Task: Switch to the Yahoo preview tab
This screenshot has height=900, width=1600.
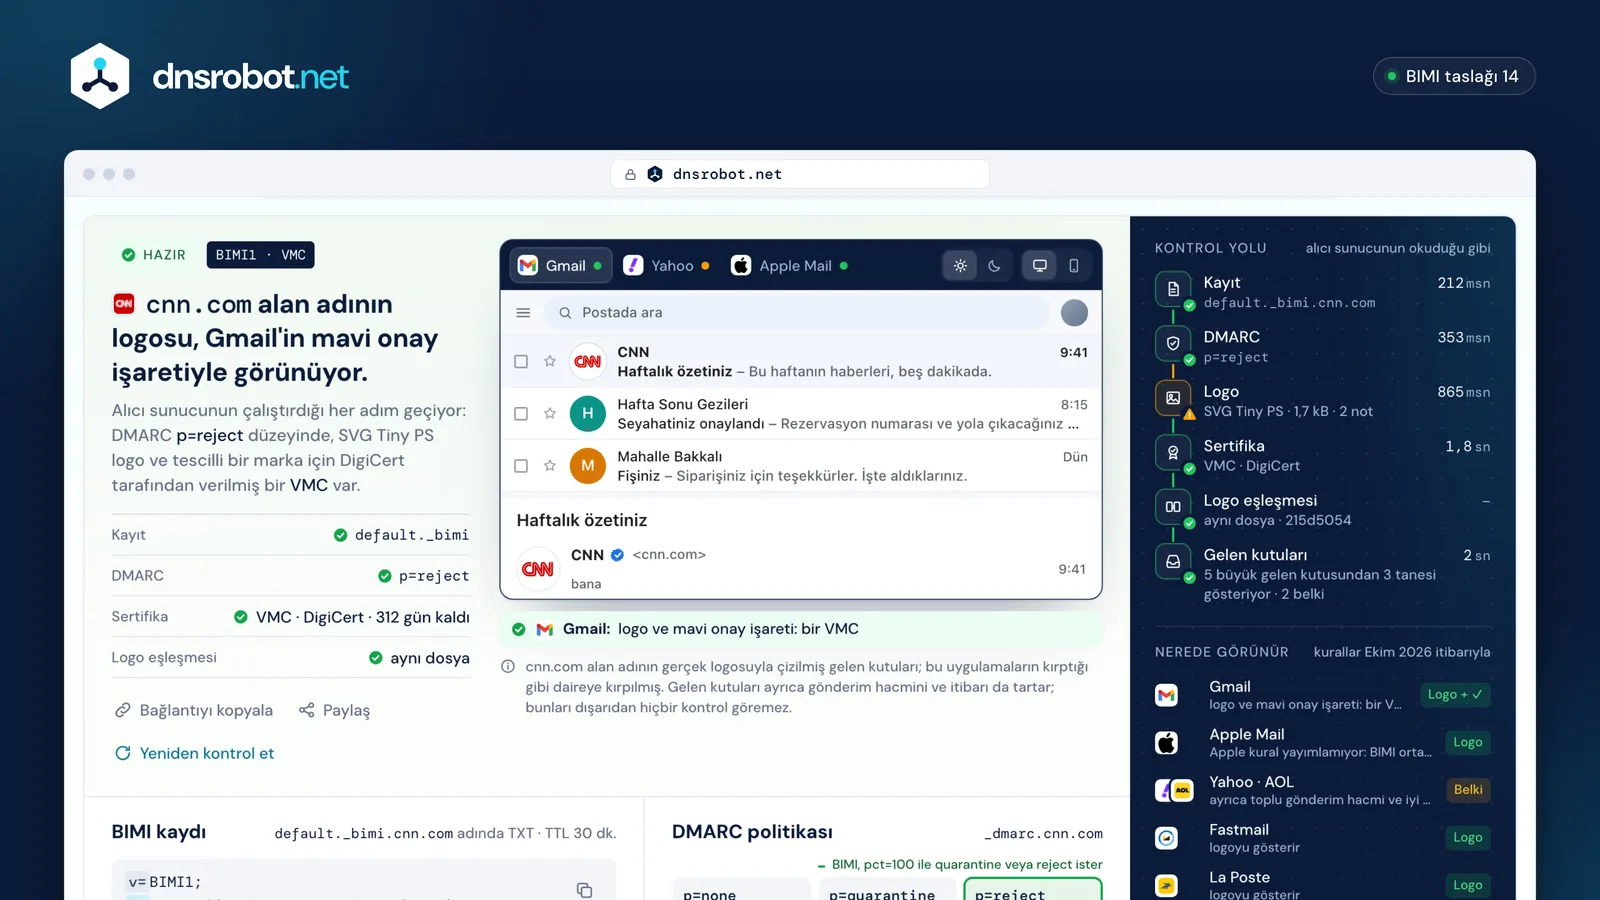Action: tap(666, 266)
